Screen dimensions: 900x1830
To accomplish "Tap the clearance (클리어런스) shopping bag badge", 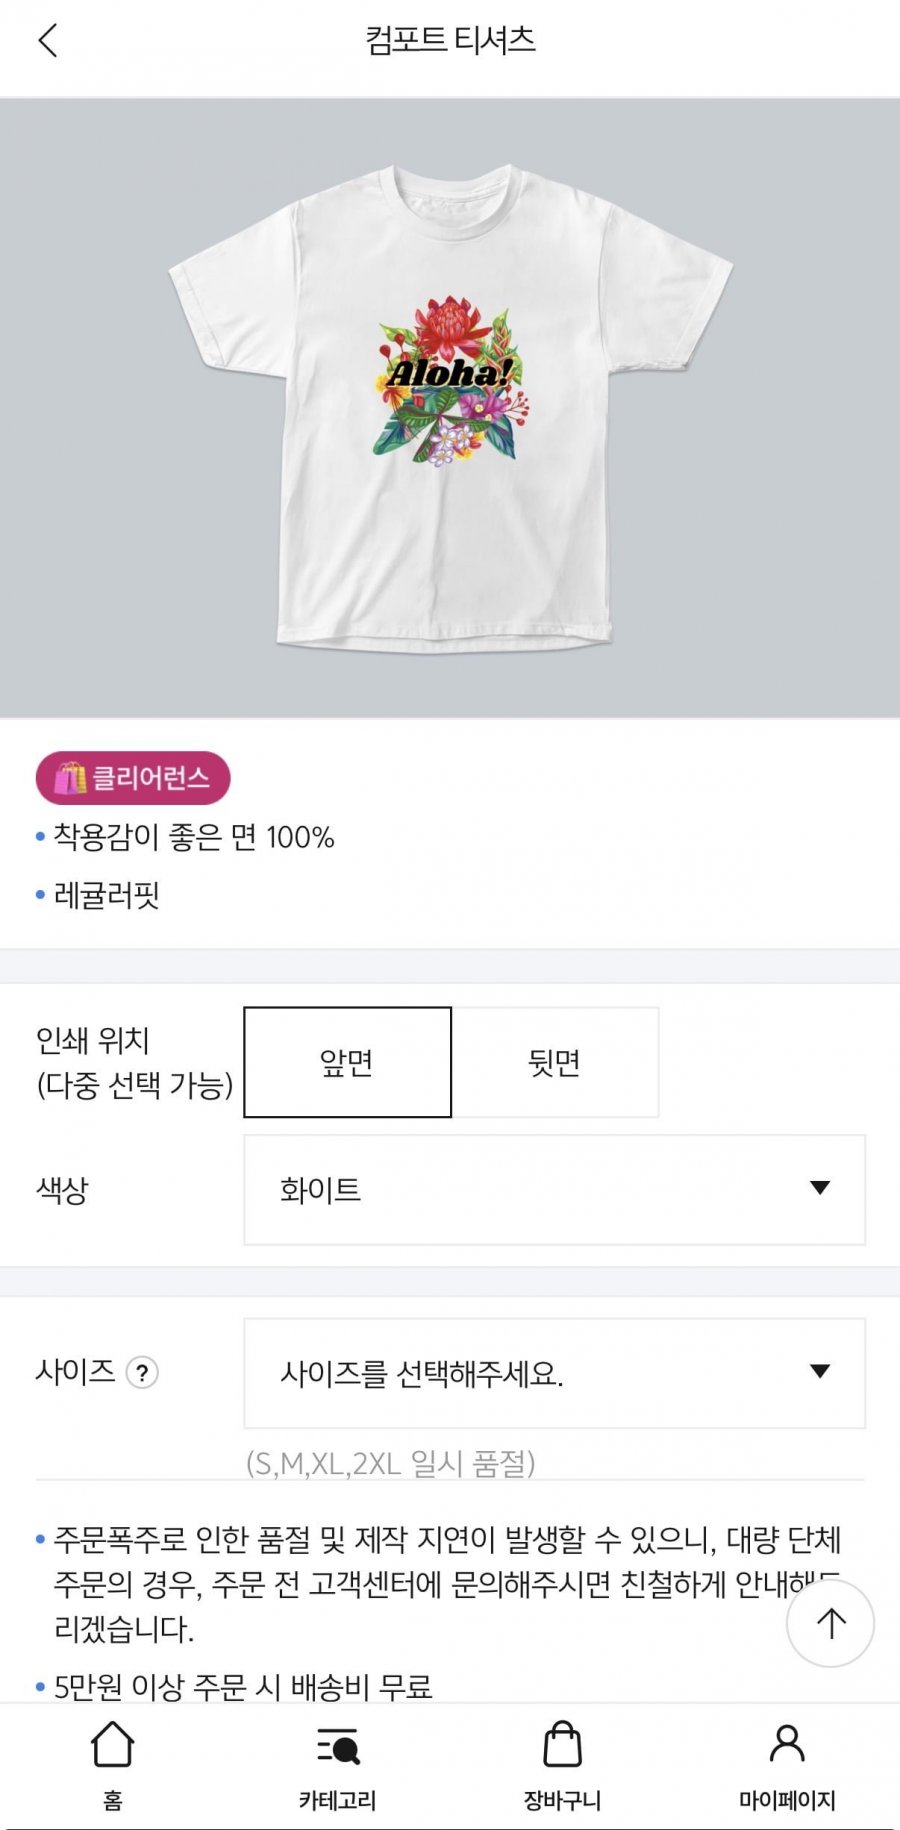I will click(x=133, y=778).
